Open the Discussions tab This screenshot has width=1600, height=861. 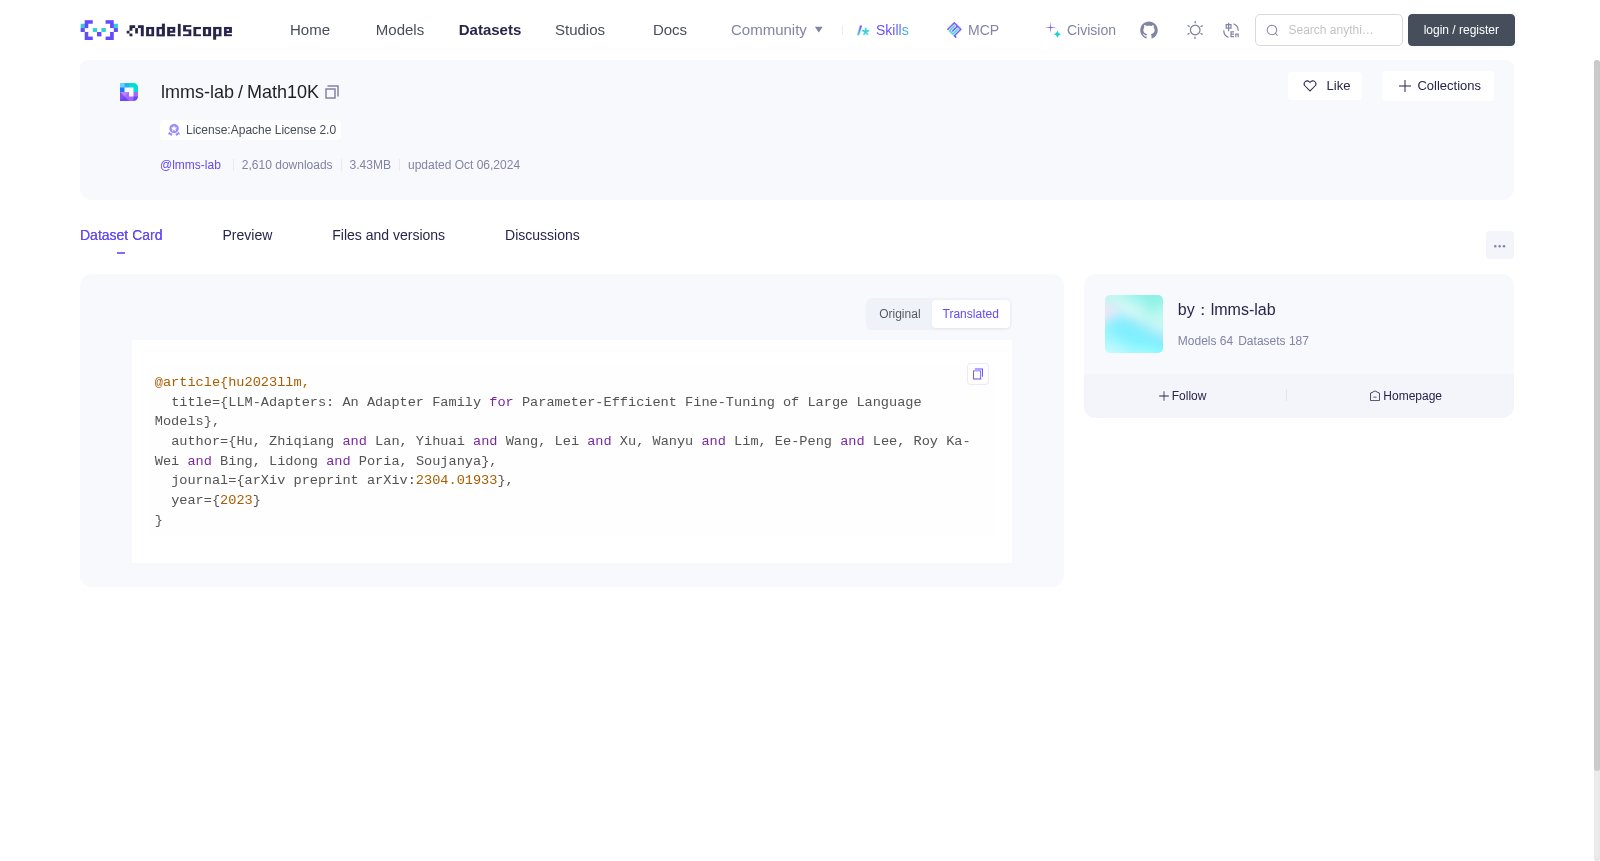542,235
